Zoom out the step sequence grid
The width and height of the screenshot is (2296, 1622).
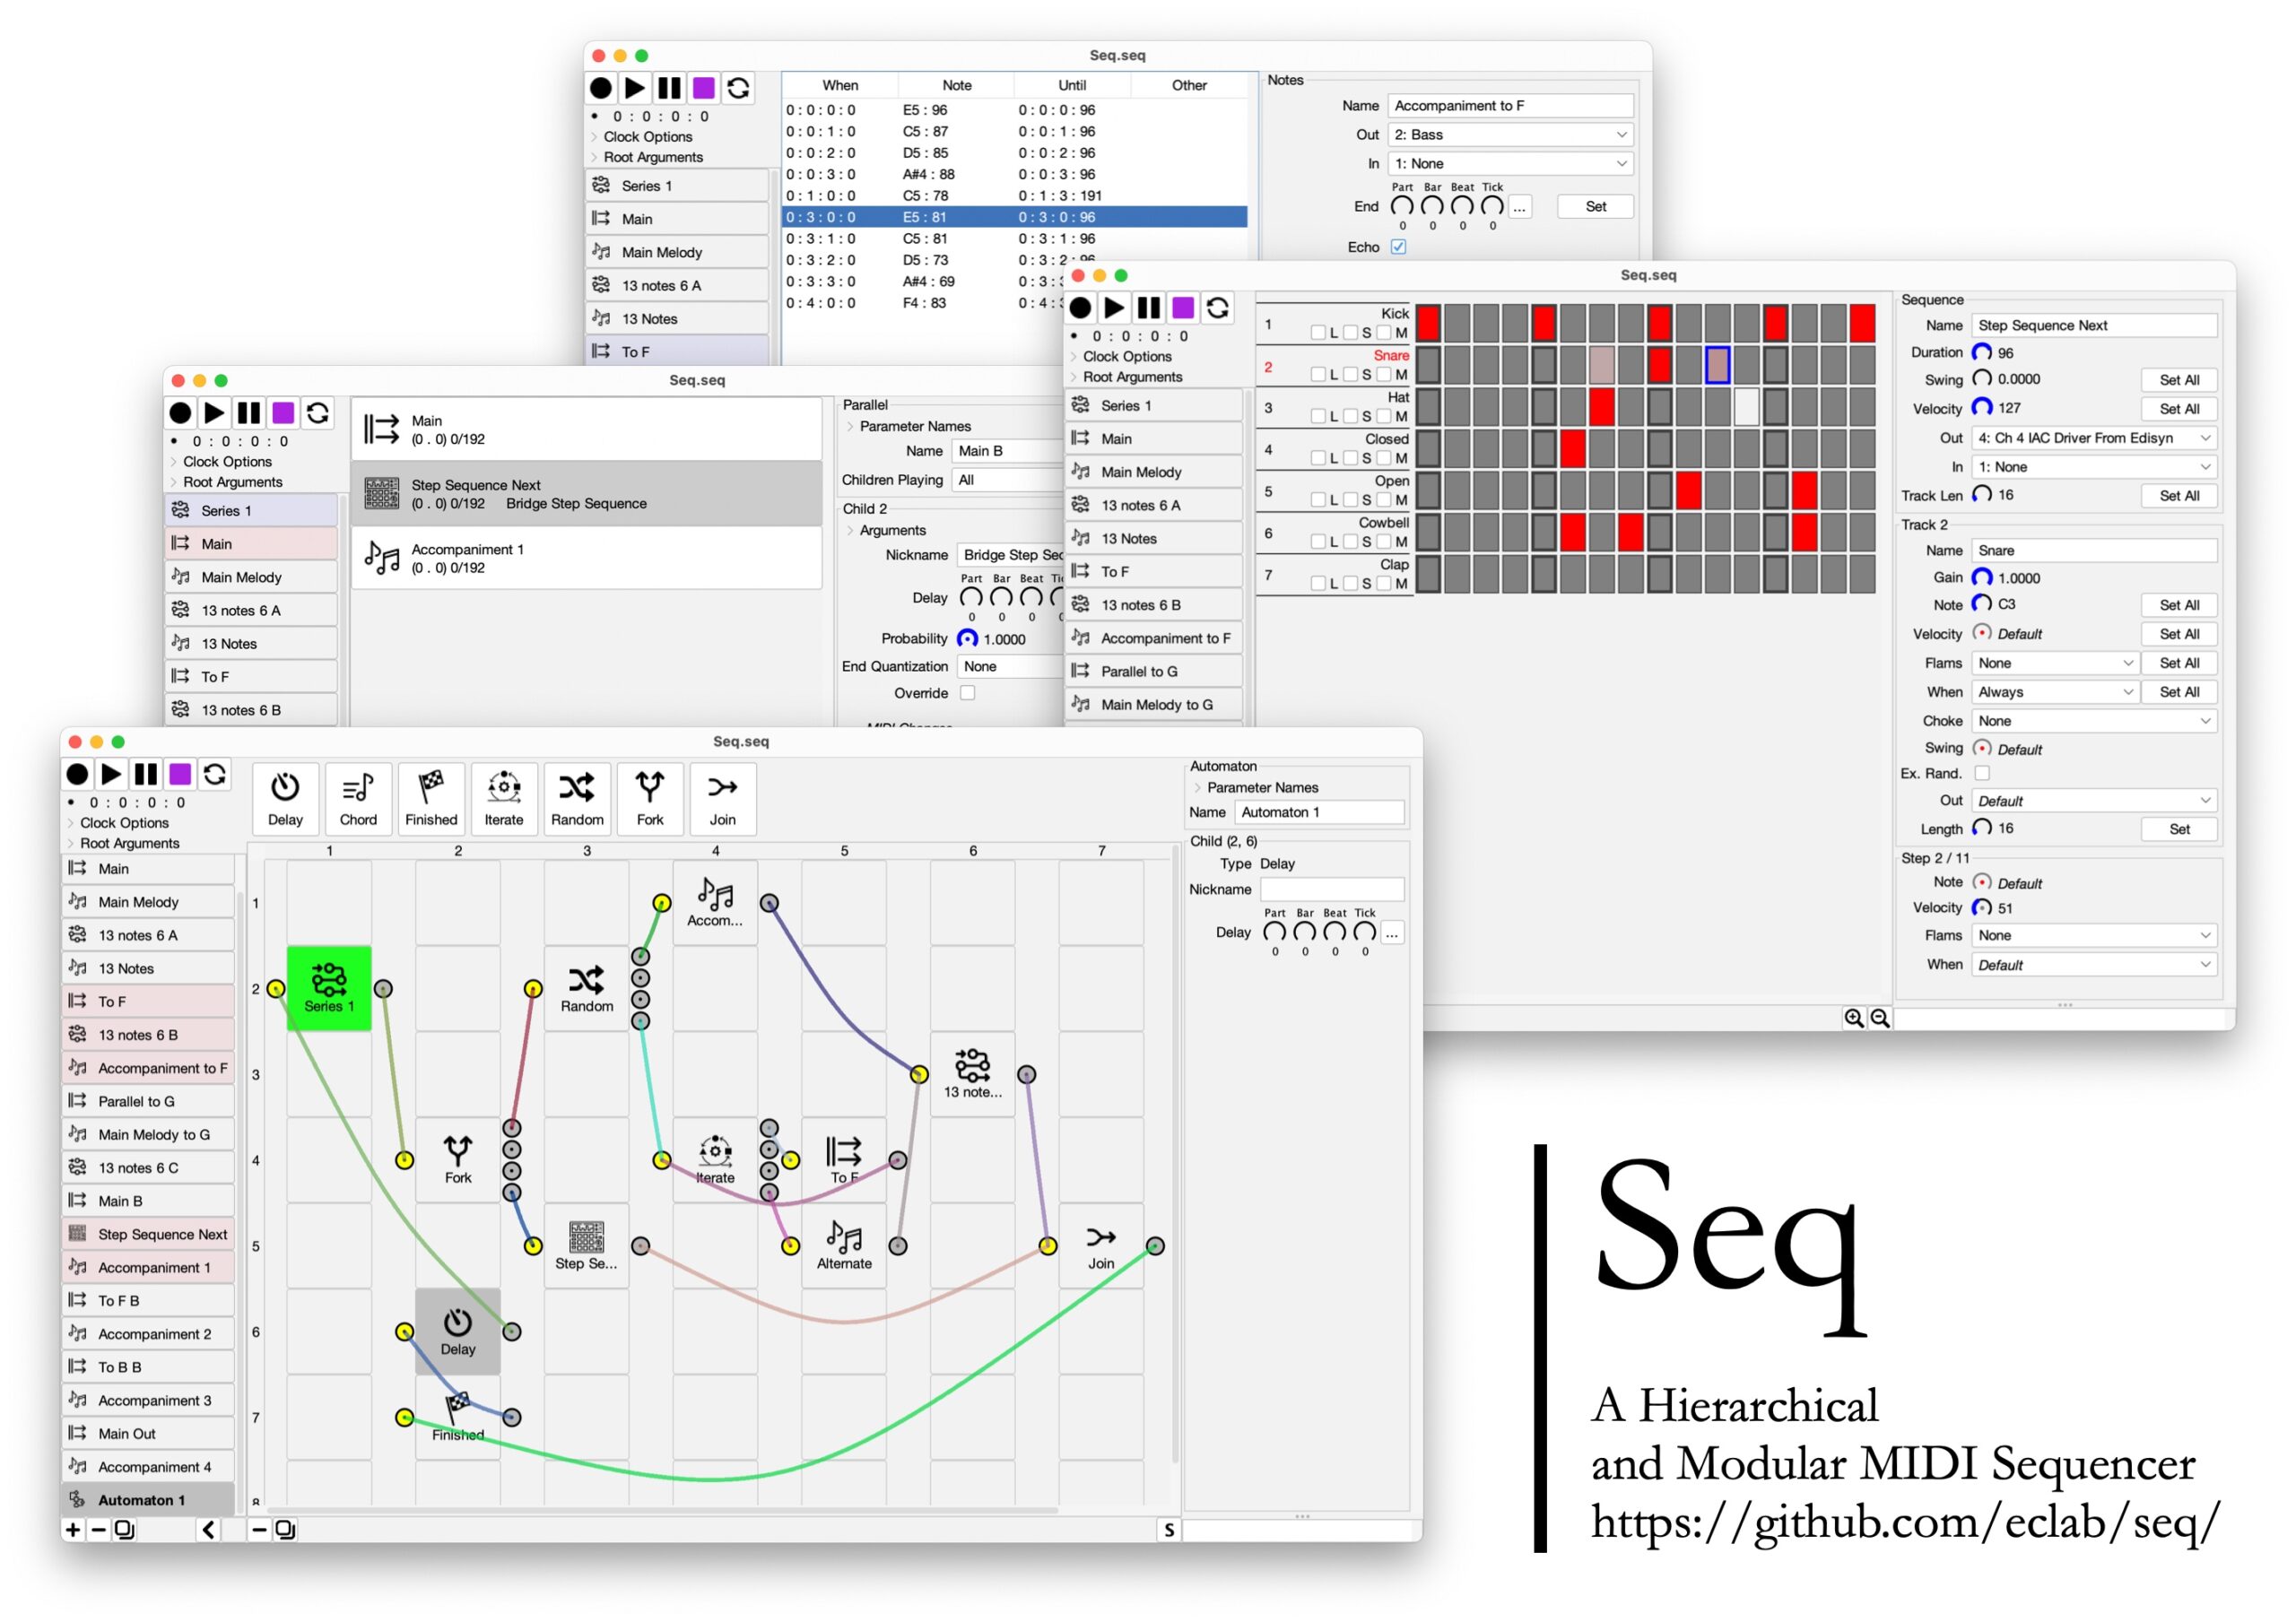click(1880, 1018)
